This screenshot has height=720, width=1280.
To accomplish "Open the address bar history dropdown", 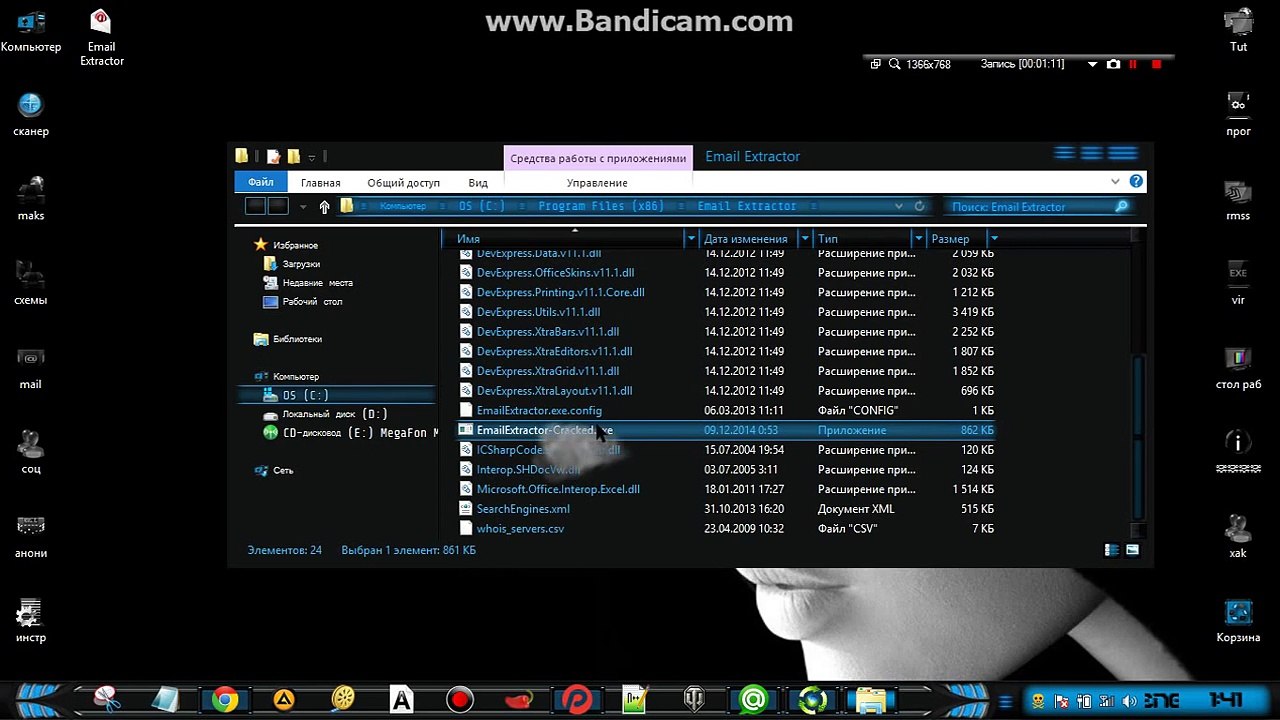I will pos(901,206).
